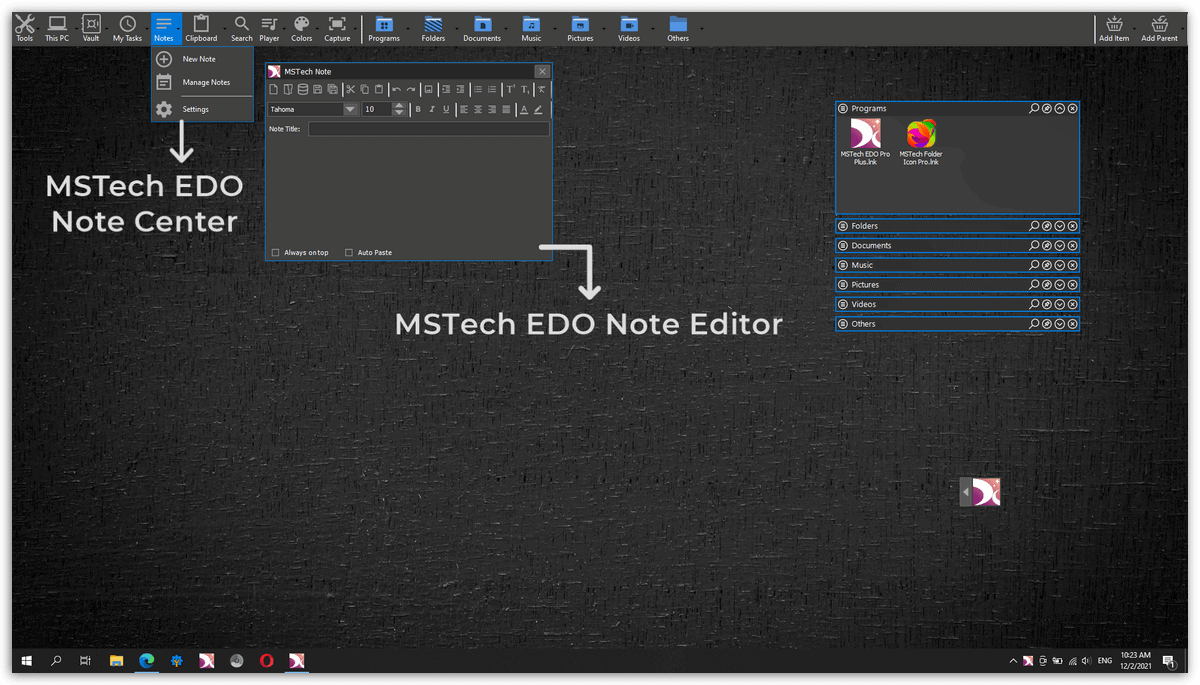Open Settings from the Notes menu
Image resolution: width=1200 pixels, height=685 pixels.
pyautogui.click(x=202, y=109)
